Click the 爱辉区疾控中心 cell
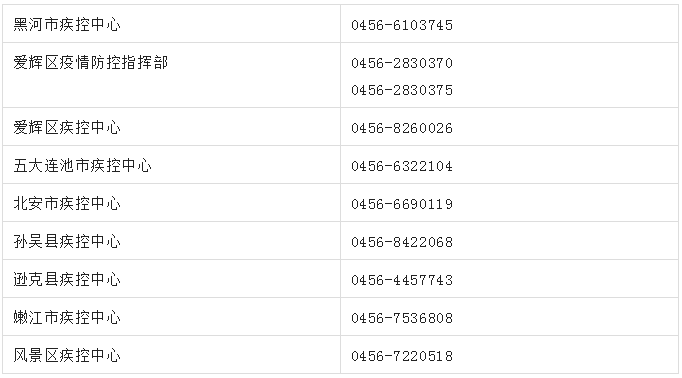This screenshot has height=378, width=682. pos(171,127)
